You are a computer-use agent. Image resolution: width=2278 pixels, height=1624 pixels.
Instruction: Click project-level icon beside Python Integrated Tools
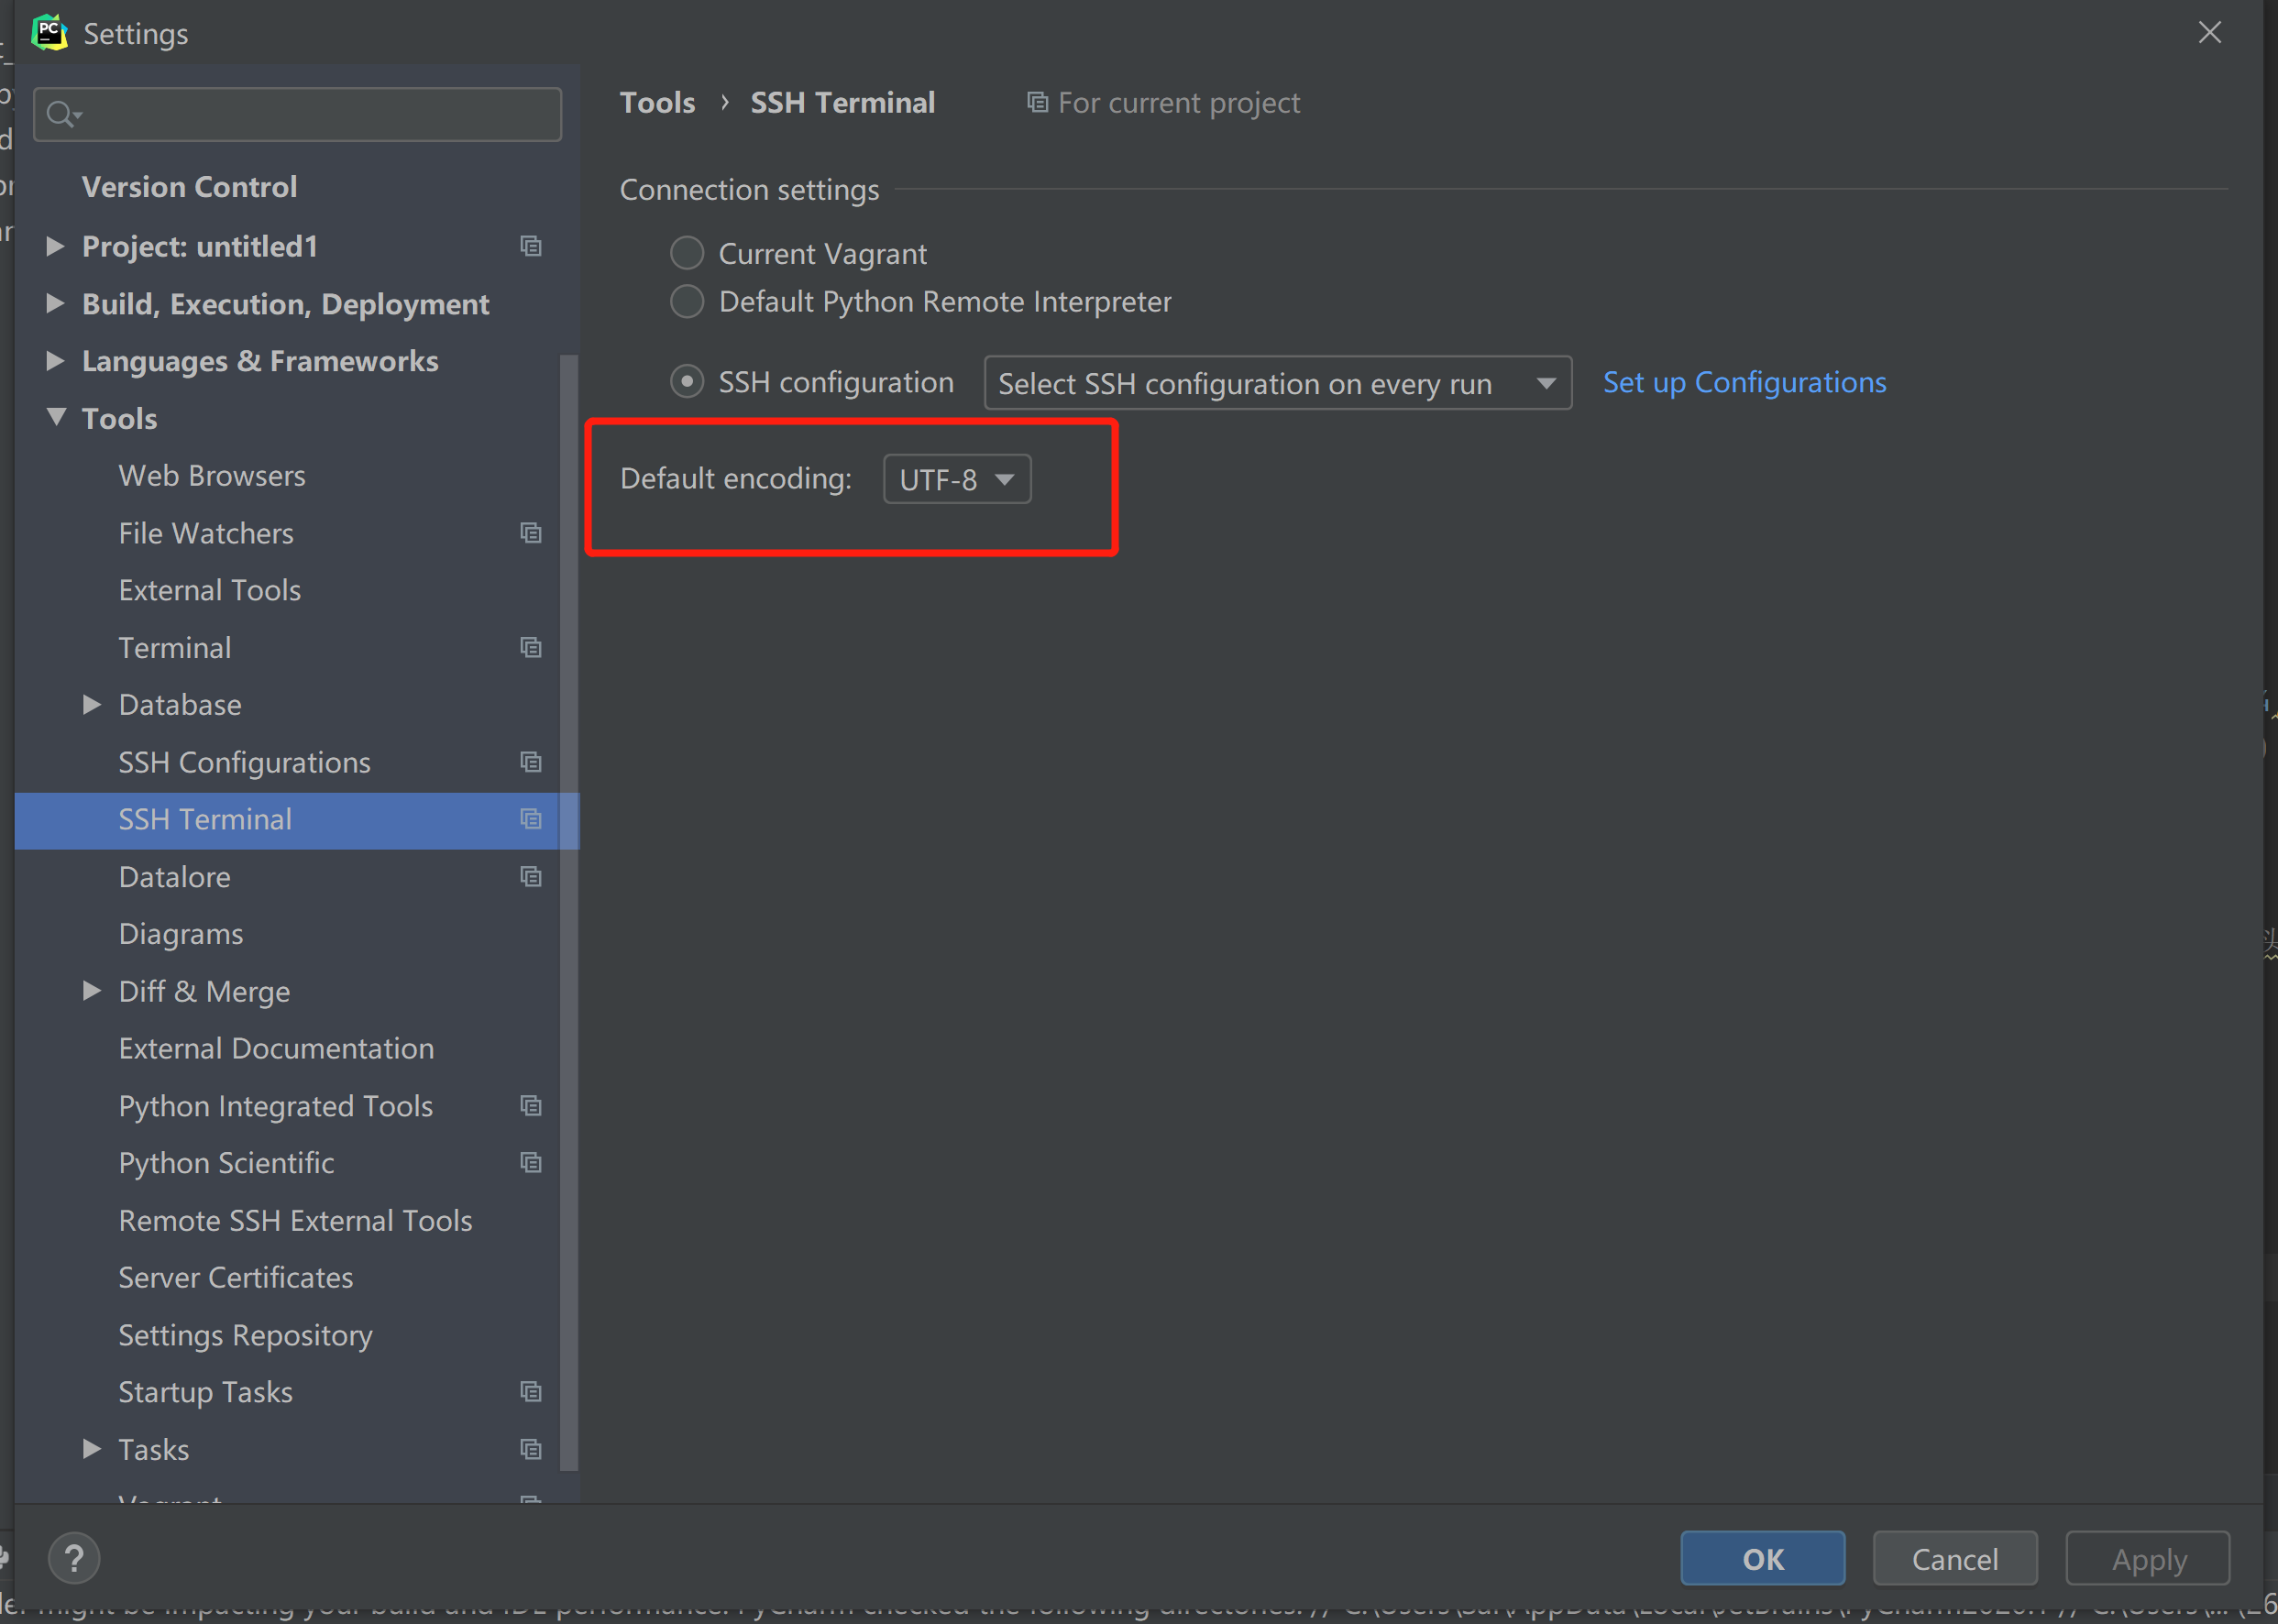click(531, 1106)
